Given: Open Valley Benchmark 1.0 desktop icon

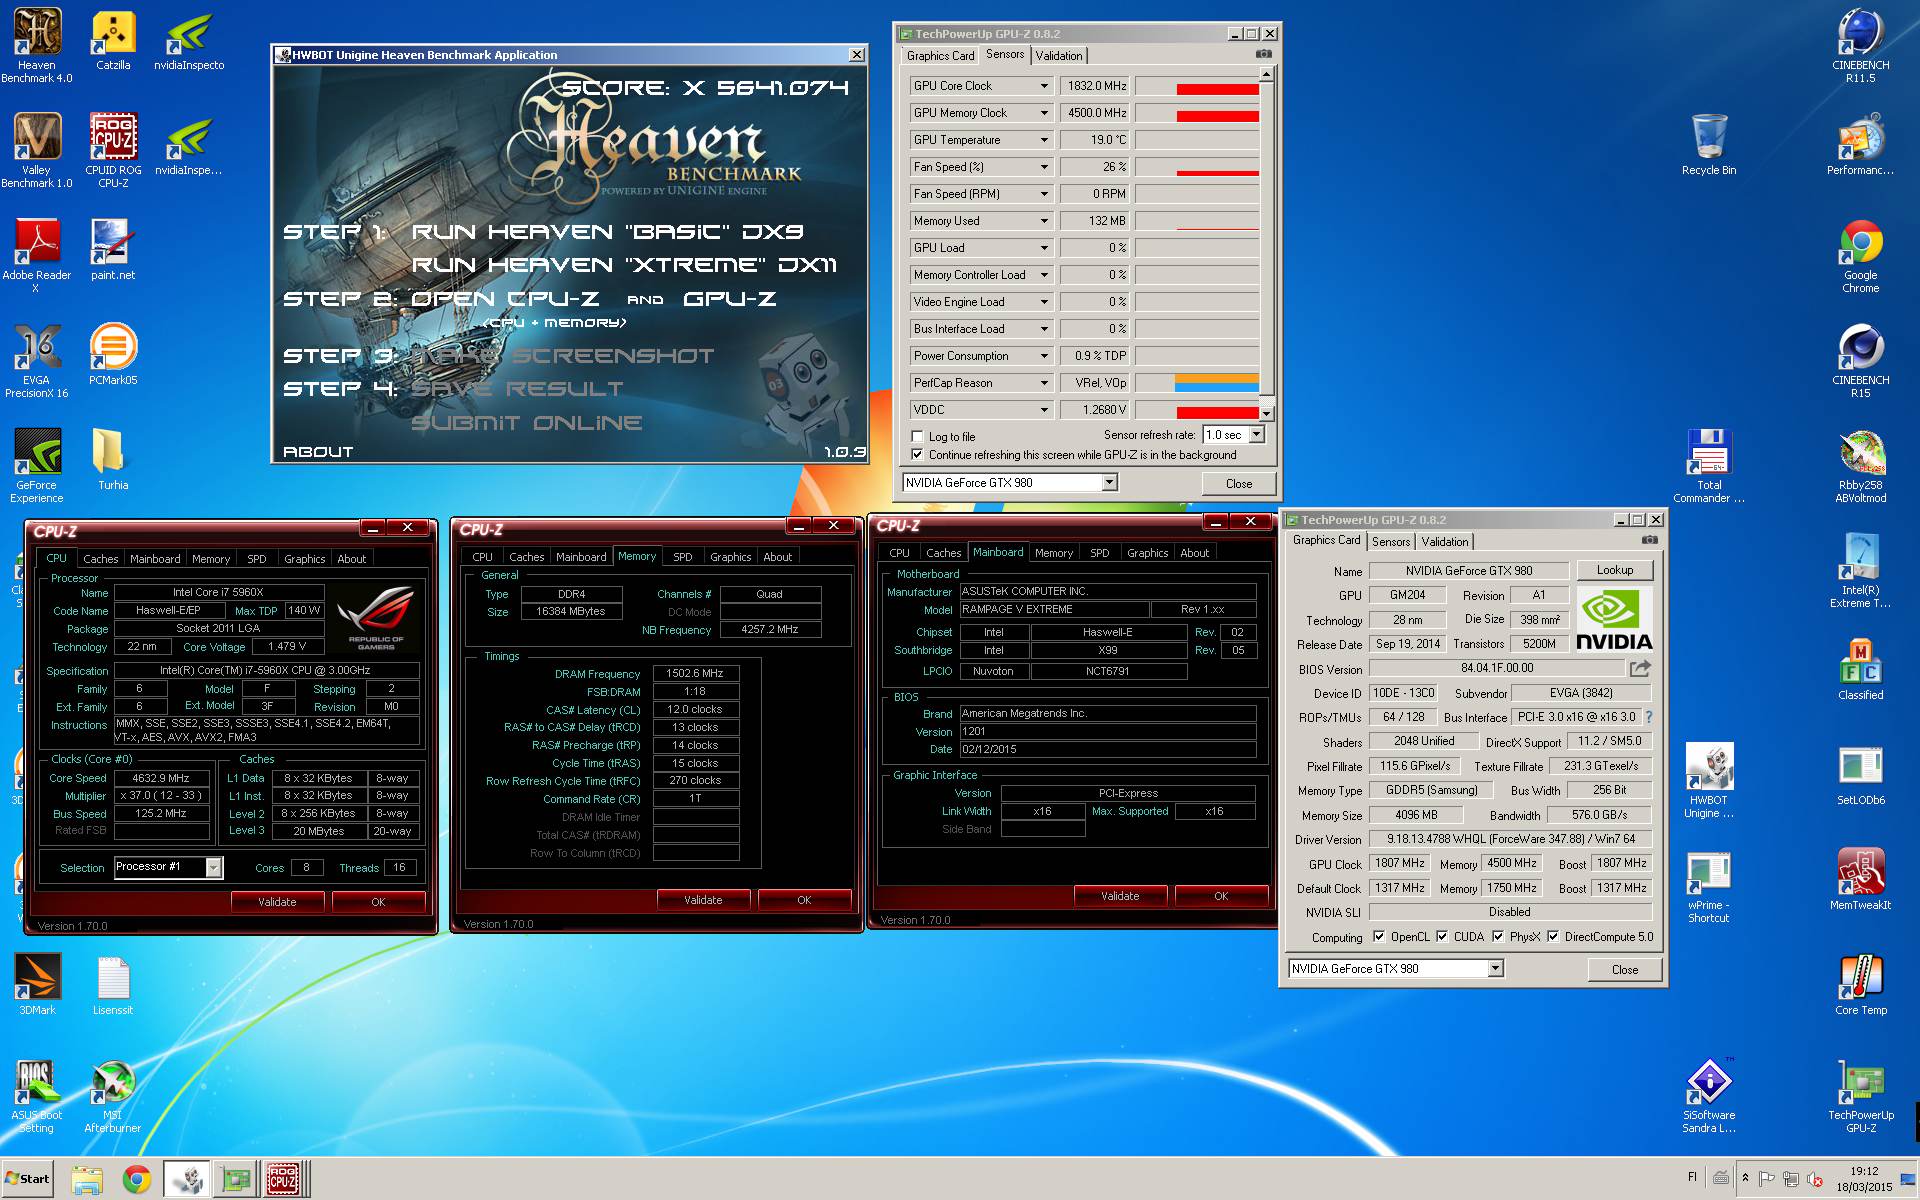Looking at the screenshot, I should pyautogui.click(x=37, y=150).
